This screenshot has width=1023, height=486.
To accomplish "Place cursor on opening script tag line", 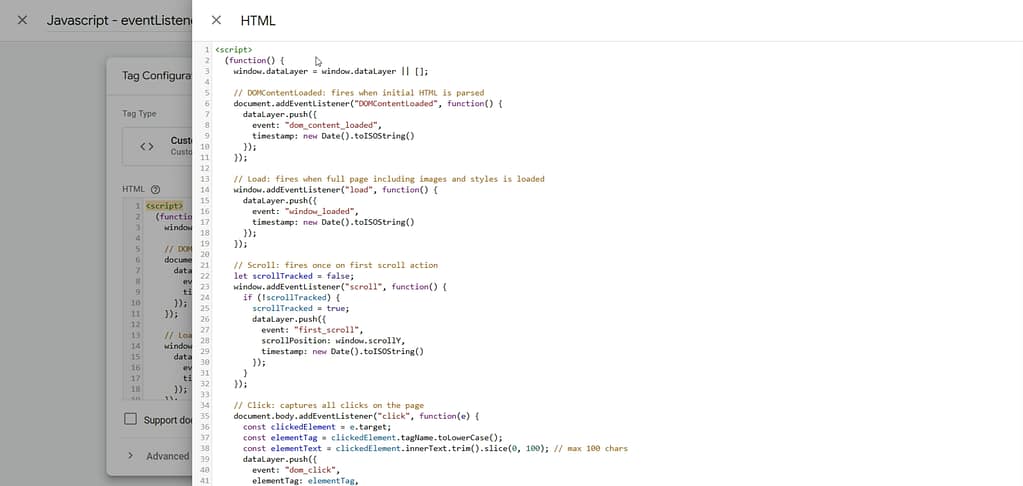I will [x=234, y=49].
